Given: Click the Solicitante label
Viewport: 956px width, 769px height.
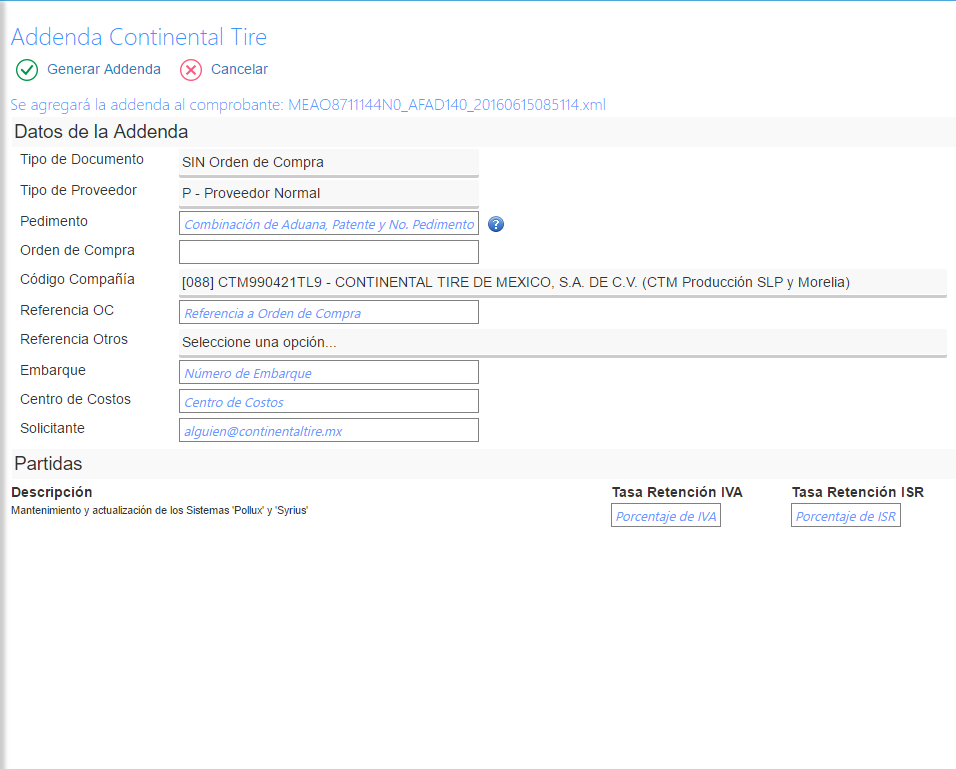Looking at the screenshot, I should point(52,428).
